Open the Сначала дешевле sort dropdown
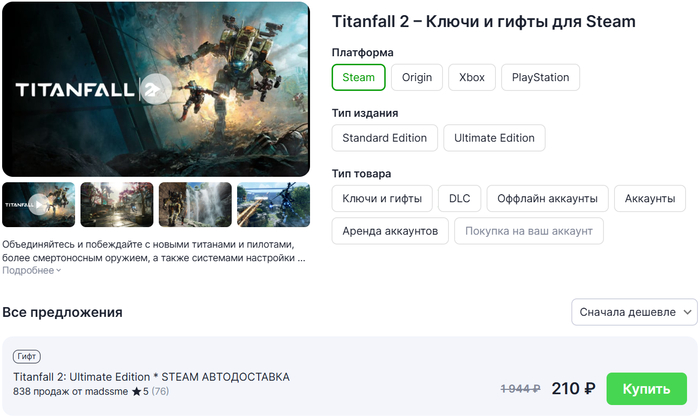Image resolution: width=700 pixels, height=418 pixels. pos(634,312)
